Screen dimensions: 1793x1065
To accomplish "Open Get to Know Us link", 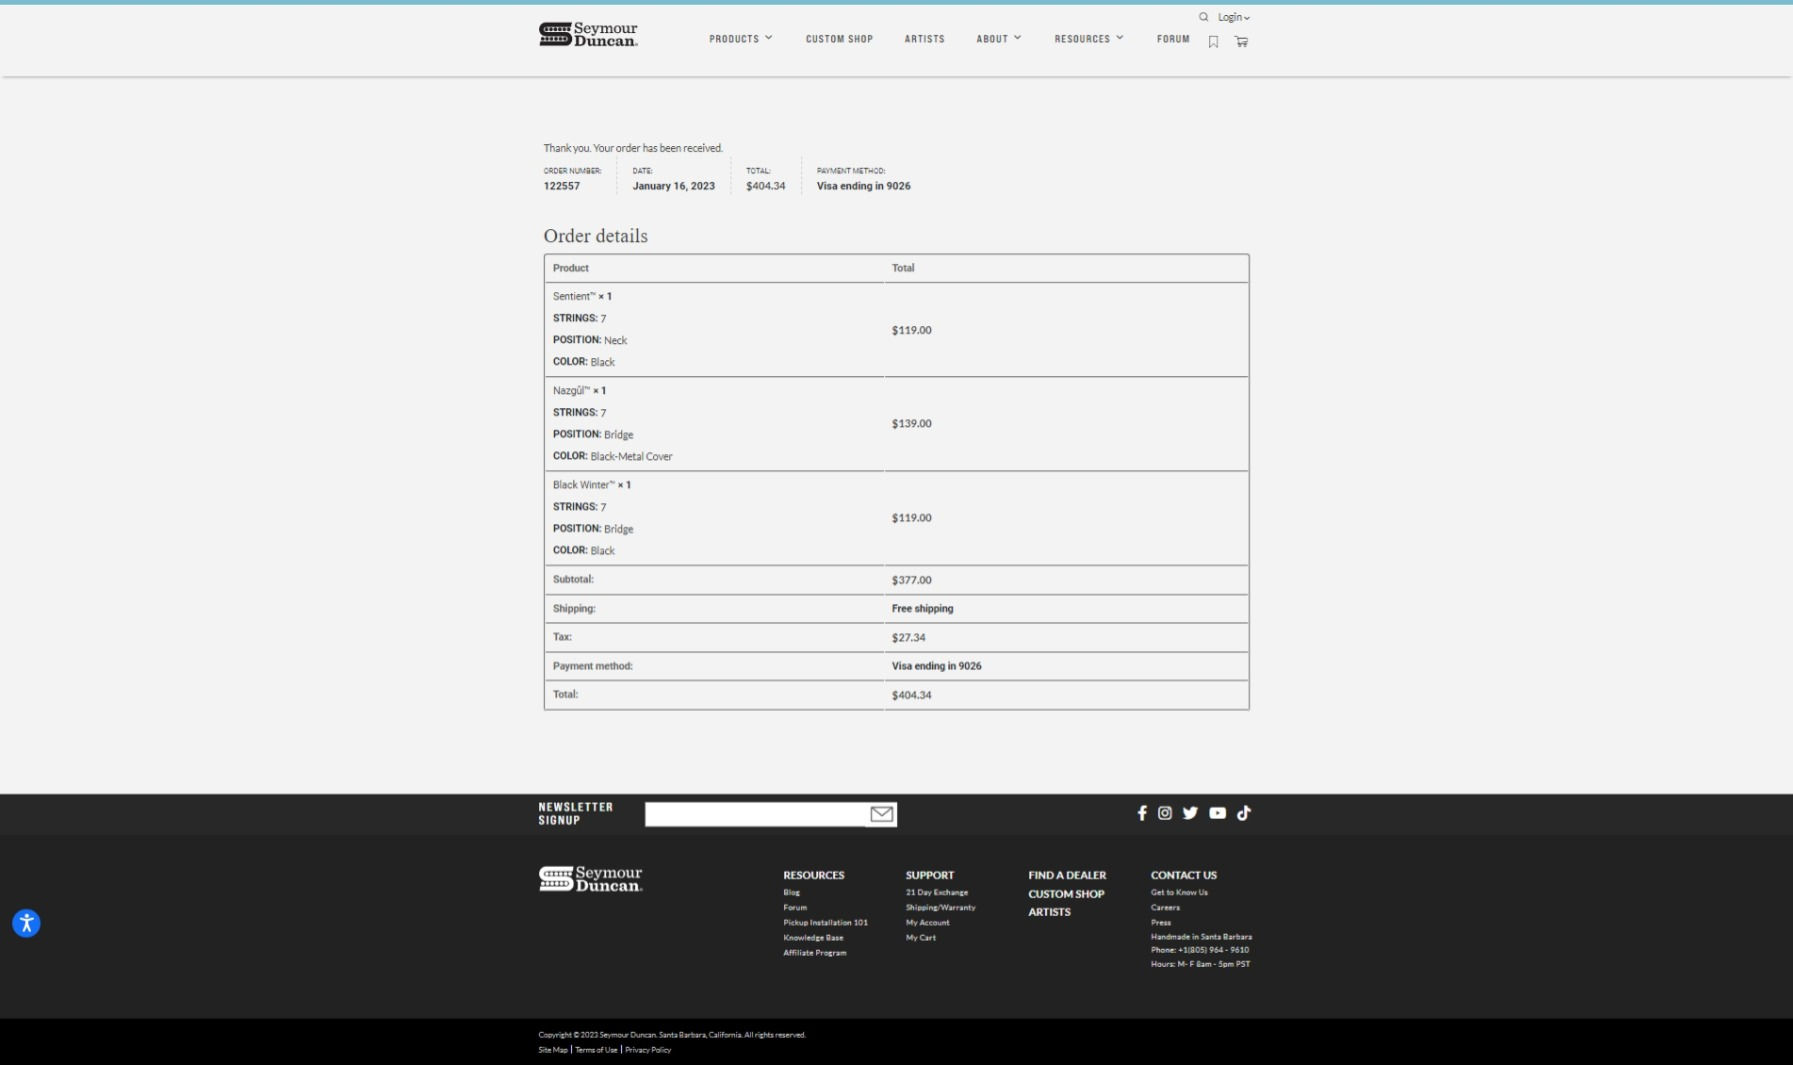I will tap(1179, 893).
